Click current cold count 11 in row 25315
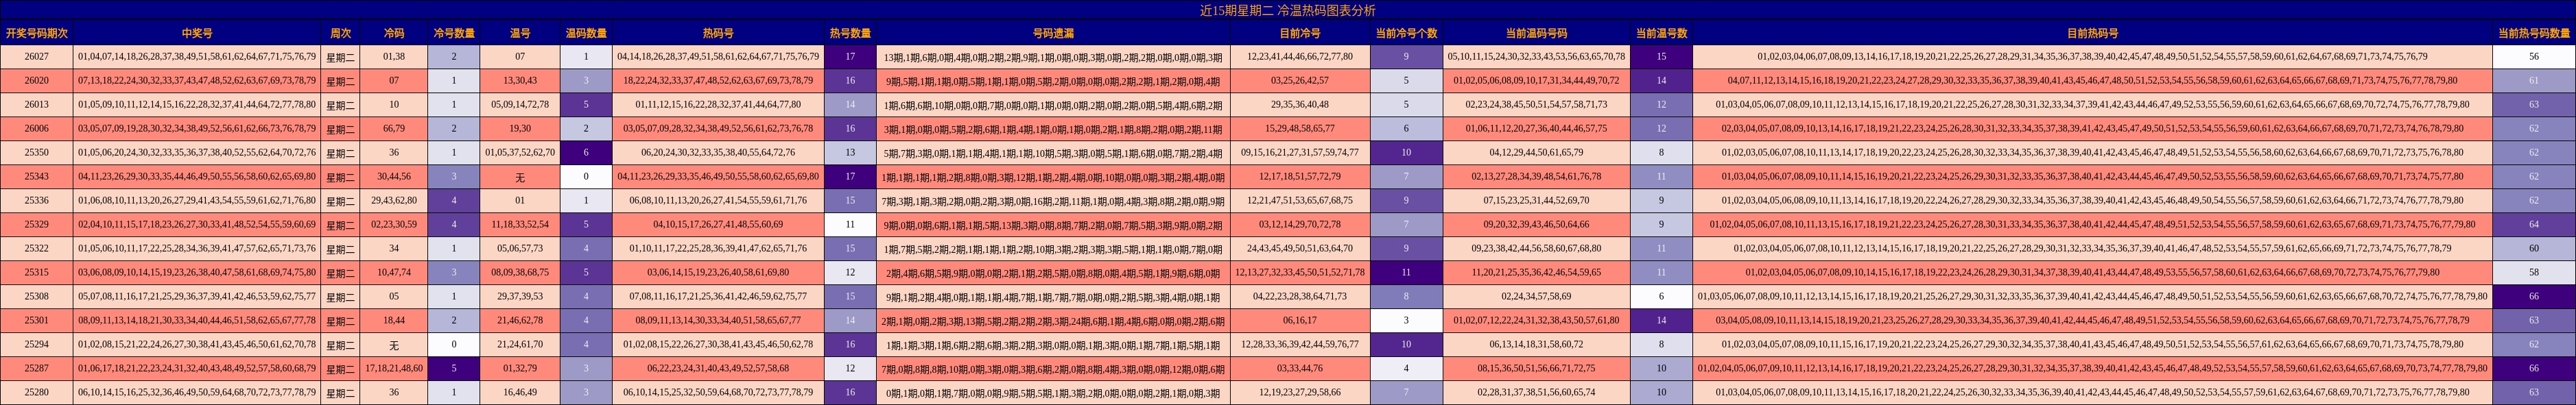Image resolution: width=2576 pixels, height=405 pixels. coord(1406,273)
